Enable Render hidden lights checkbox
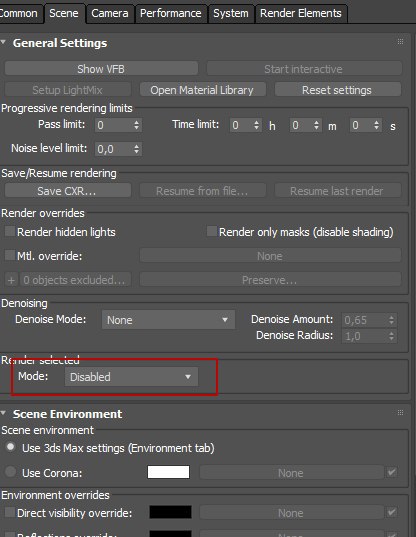416x537 pixels. [x=9, y=232]
